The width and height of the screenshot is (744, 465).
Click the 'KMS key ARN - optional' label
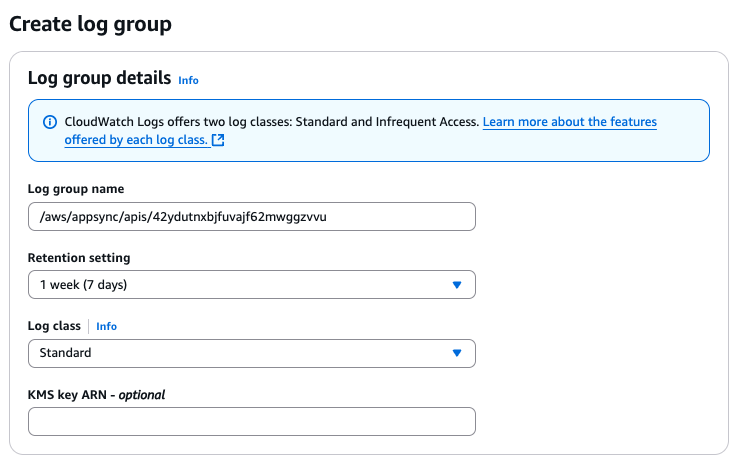pos(96,395)
